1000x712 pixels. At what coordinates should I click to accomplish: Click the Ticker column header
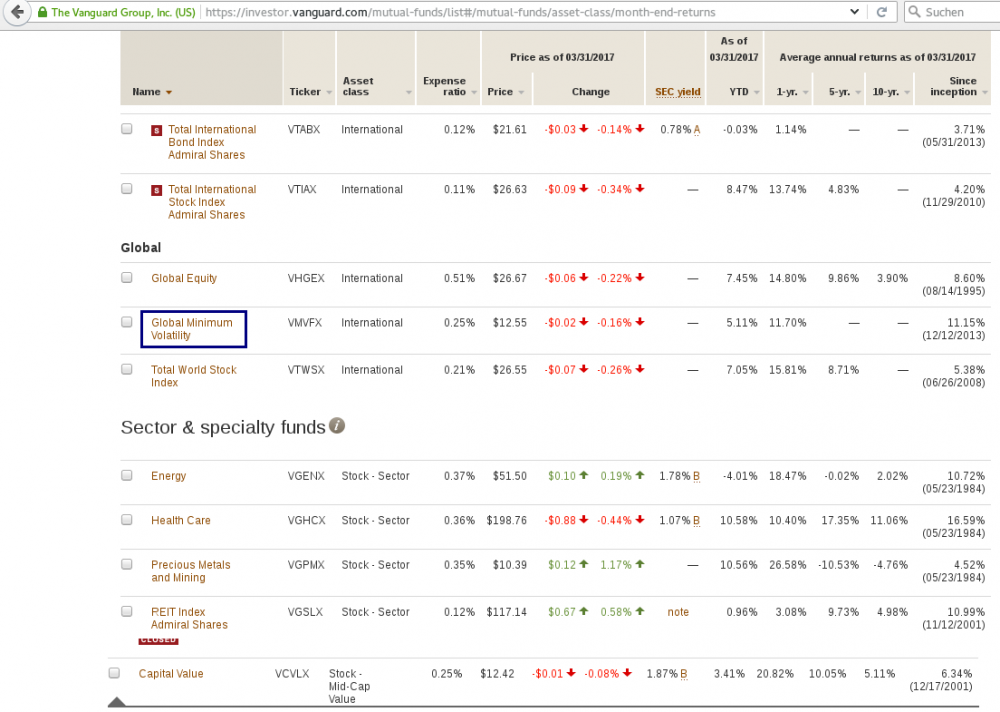point(303,91)
